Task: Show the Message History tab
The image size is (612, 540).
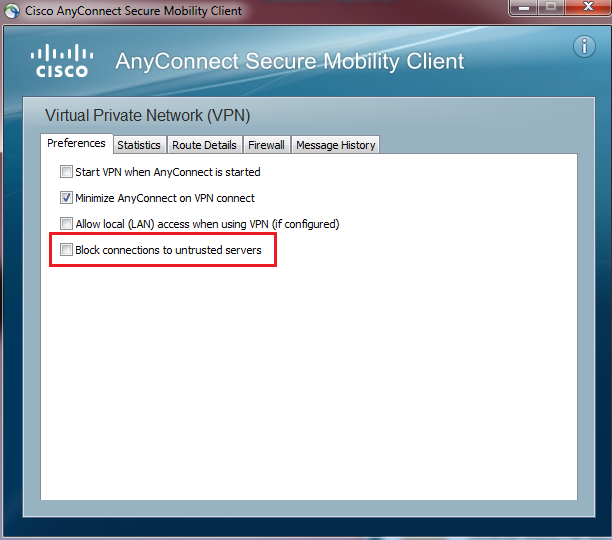Action: (336, 145)
